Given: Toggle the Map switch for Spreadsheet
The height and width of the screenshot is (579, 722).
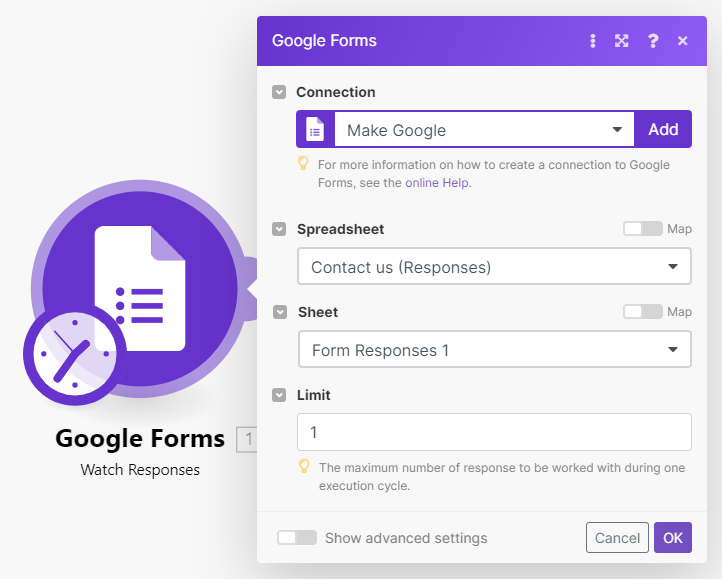Looking at the screenshot, I should (643, 228).
